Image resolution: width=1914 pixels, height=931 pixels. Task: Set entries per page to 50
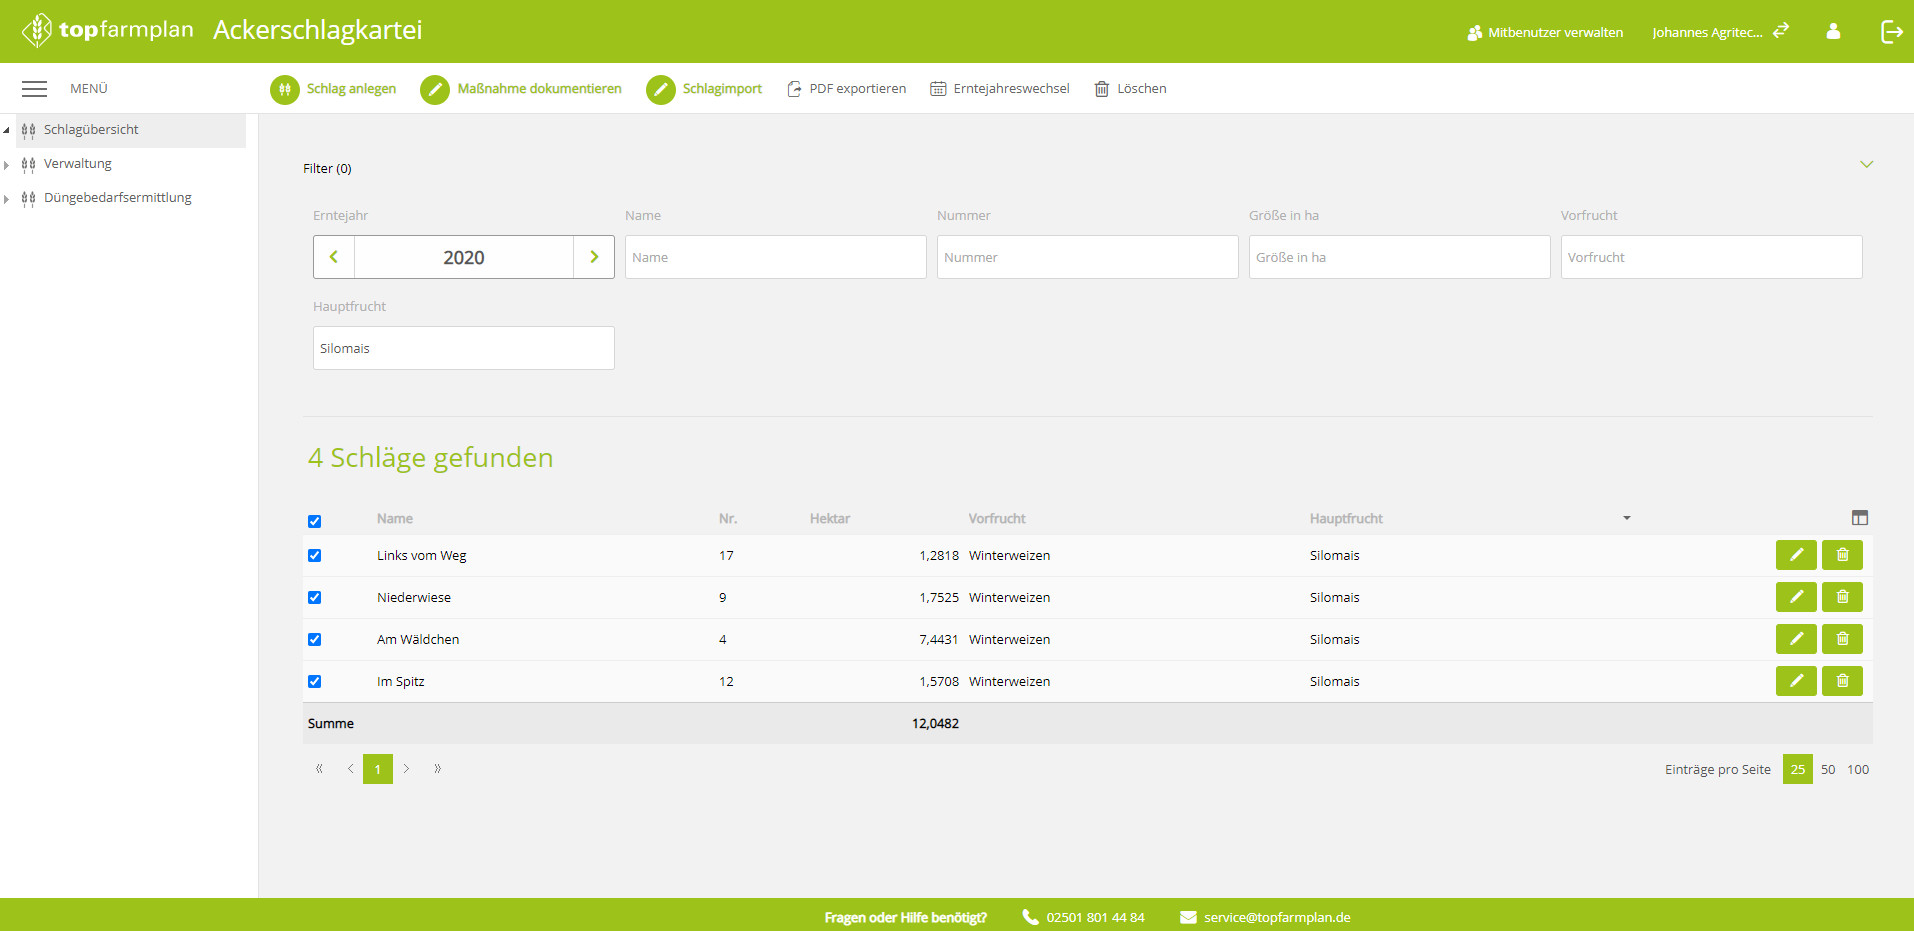coord(1827,769)
